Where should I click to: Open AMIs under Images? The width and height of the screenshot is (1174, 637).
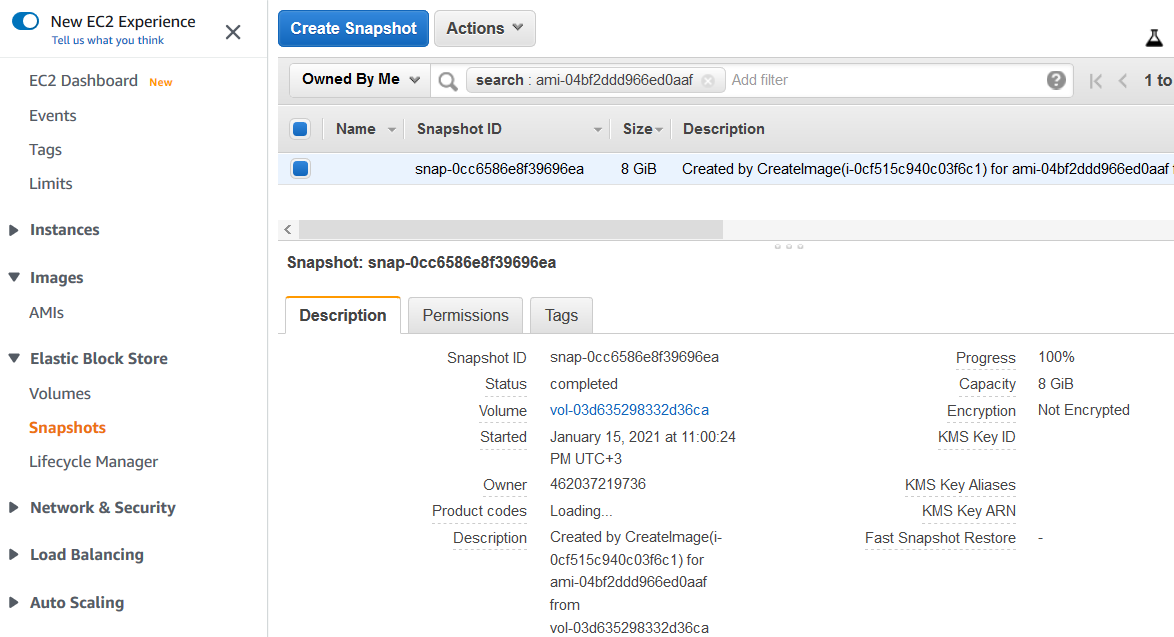46,313
